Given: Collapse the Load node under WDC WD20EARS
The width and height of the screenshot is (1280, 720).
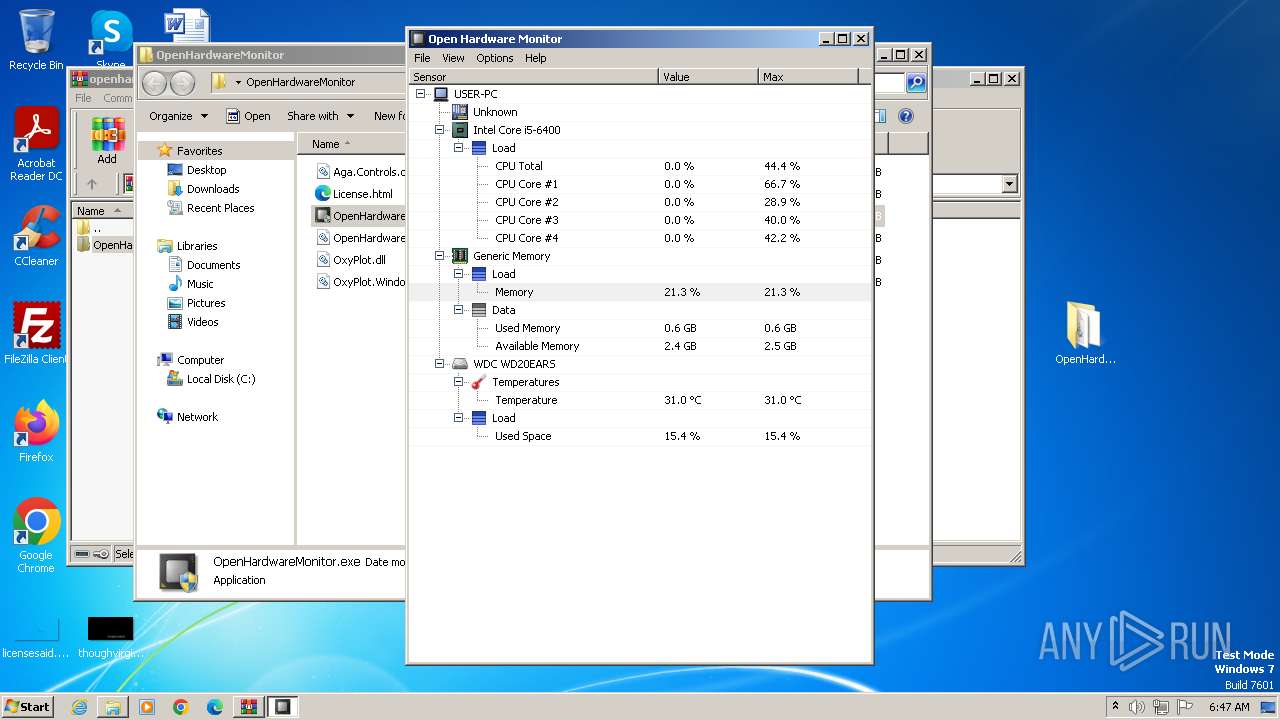Looking at the screenshot, I should click(x=459, y=418).
